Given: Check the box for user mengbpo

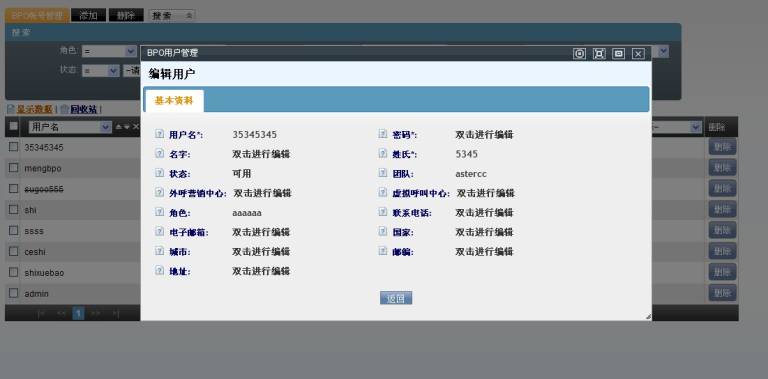Looking at the screenshot, I should pyautogui.click(x=14, y=167).
